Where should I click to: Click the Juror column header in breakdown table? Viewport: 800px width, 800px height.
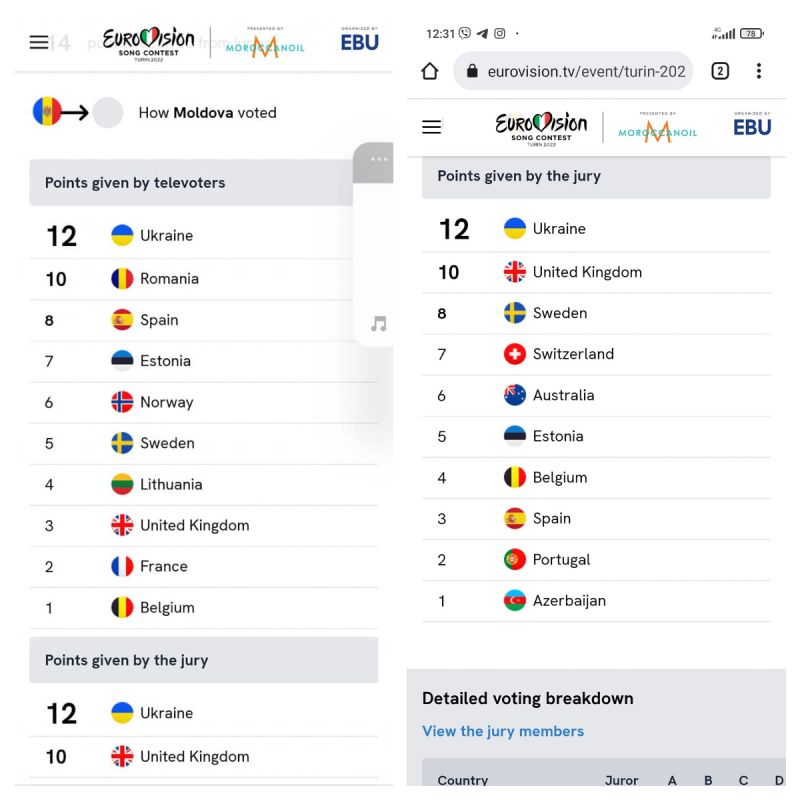click(621, 780)
